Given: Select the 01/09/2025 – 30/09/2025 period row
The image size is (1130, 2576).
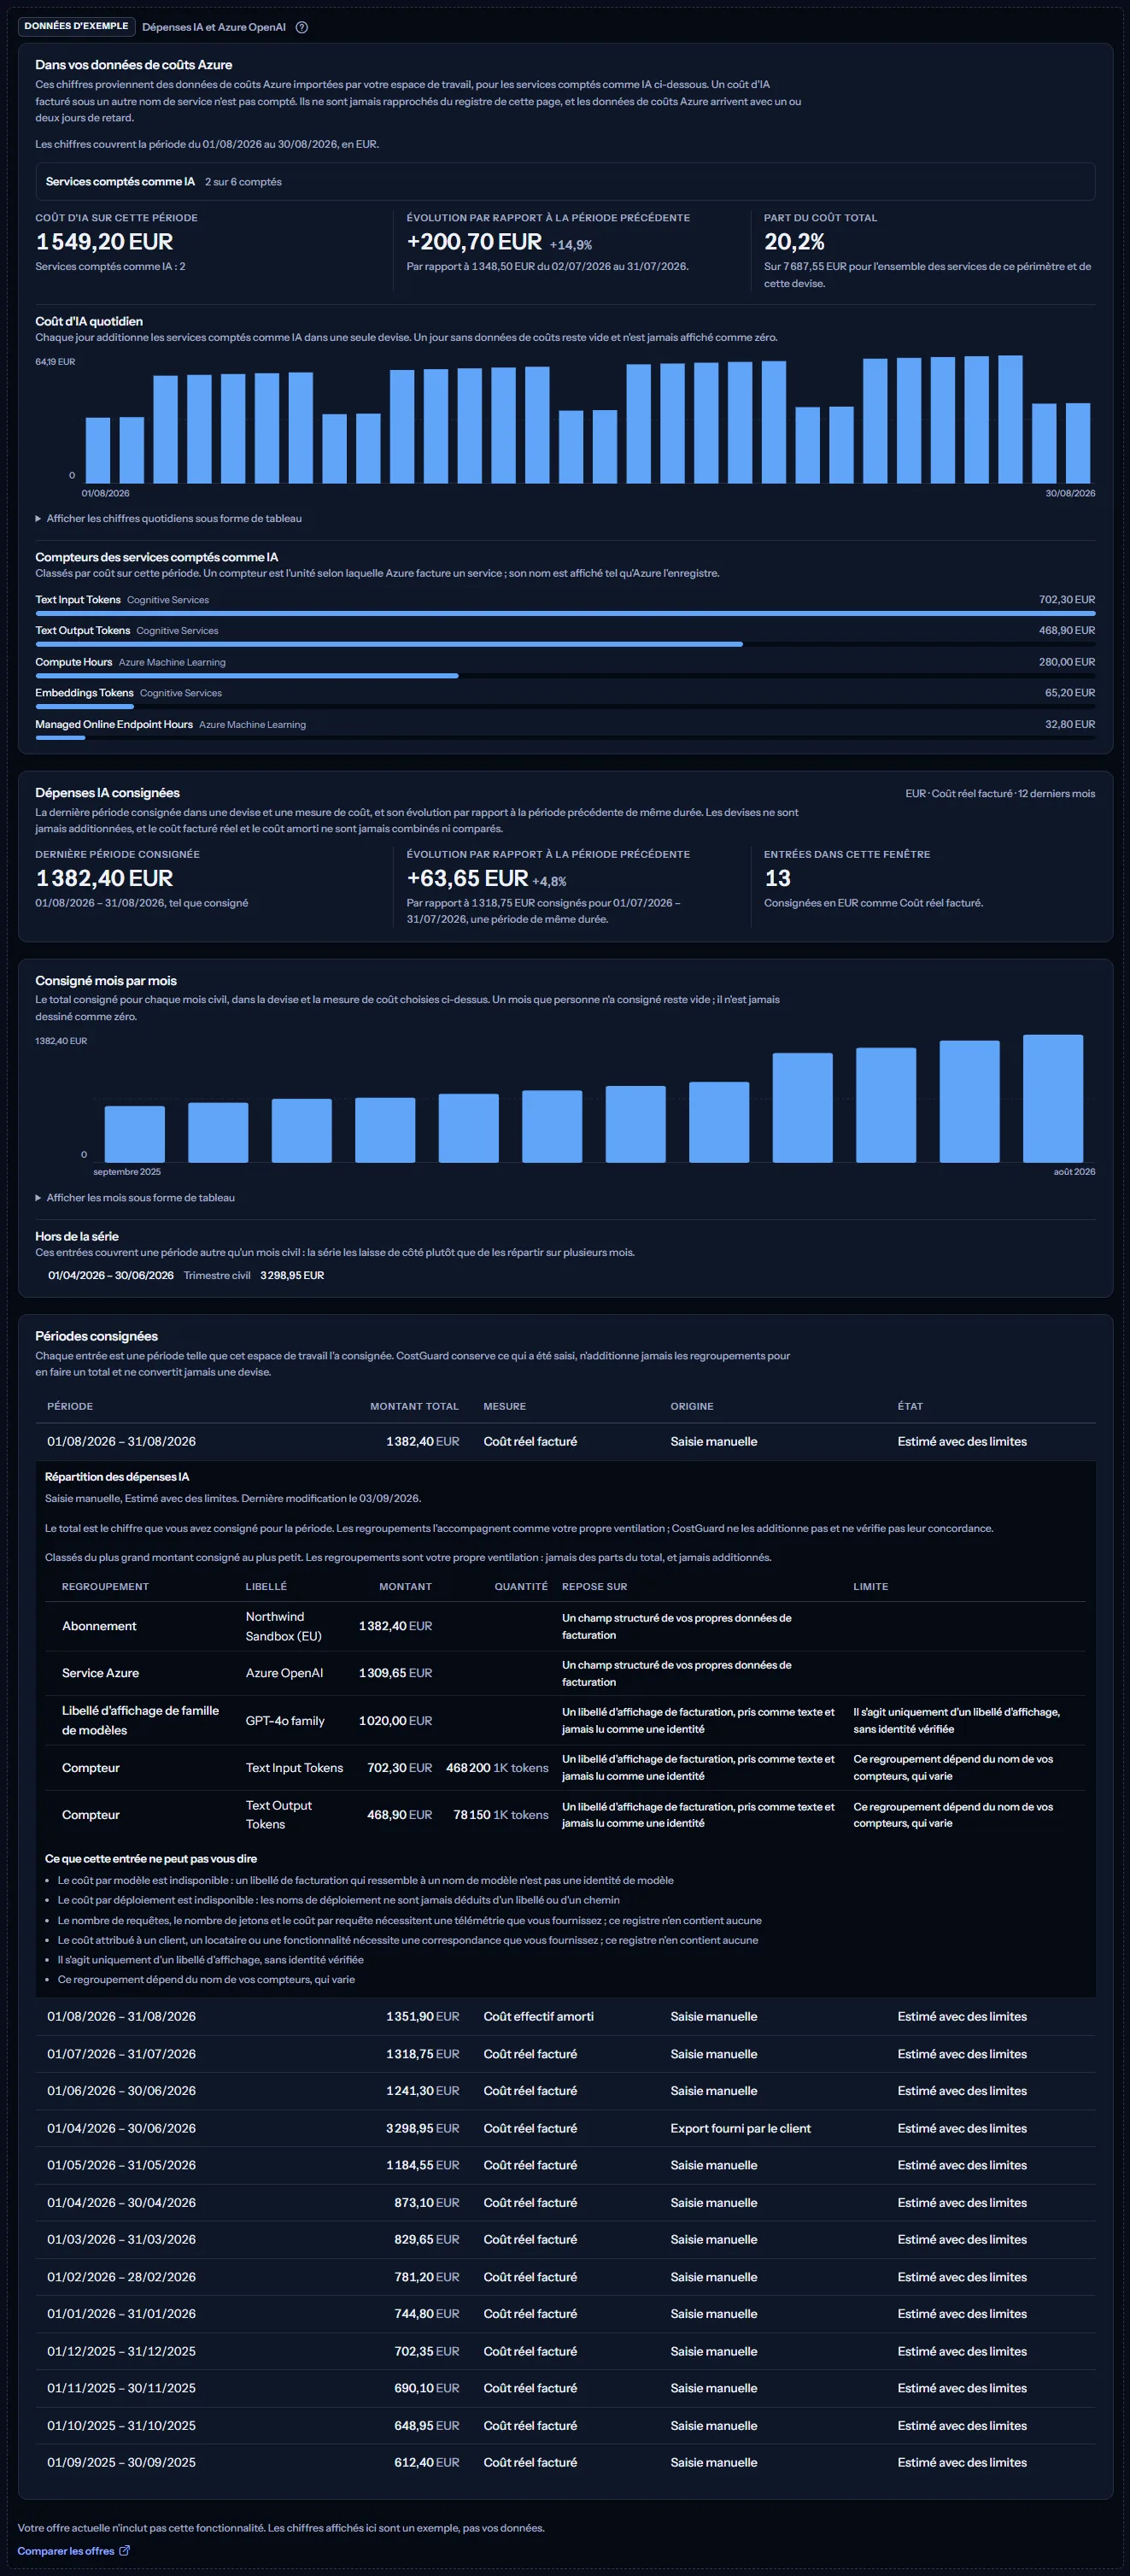Looking at the screenshot, I should (565, 2462).
